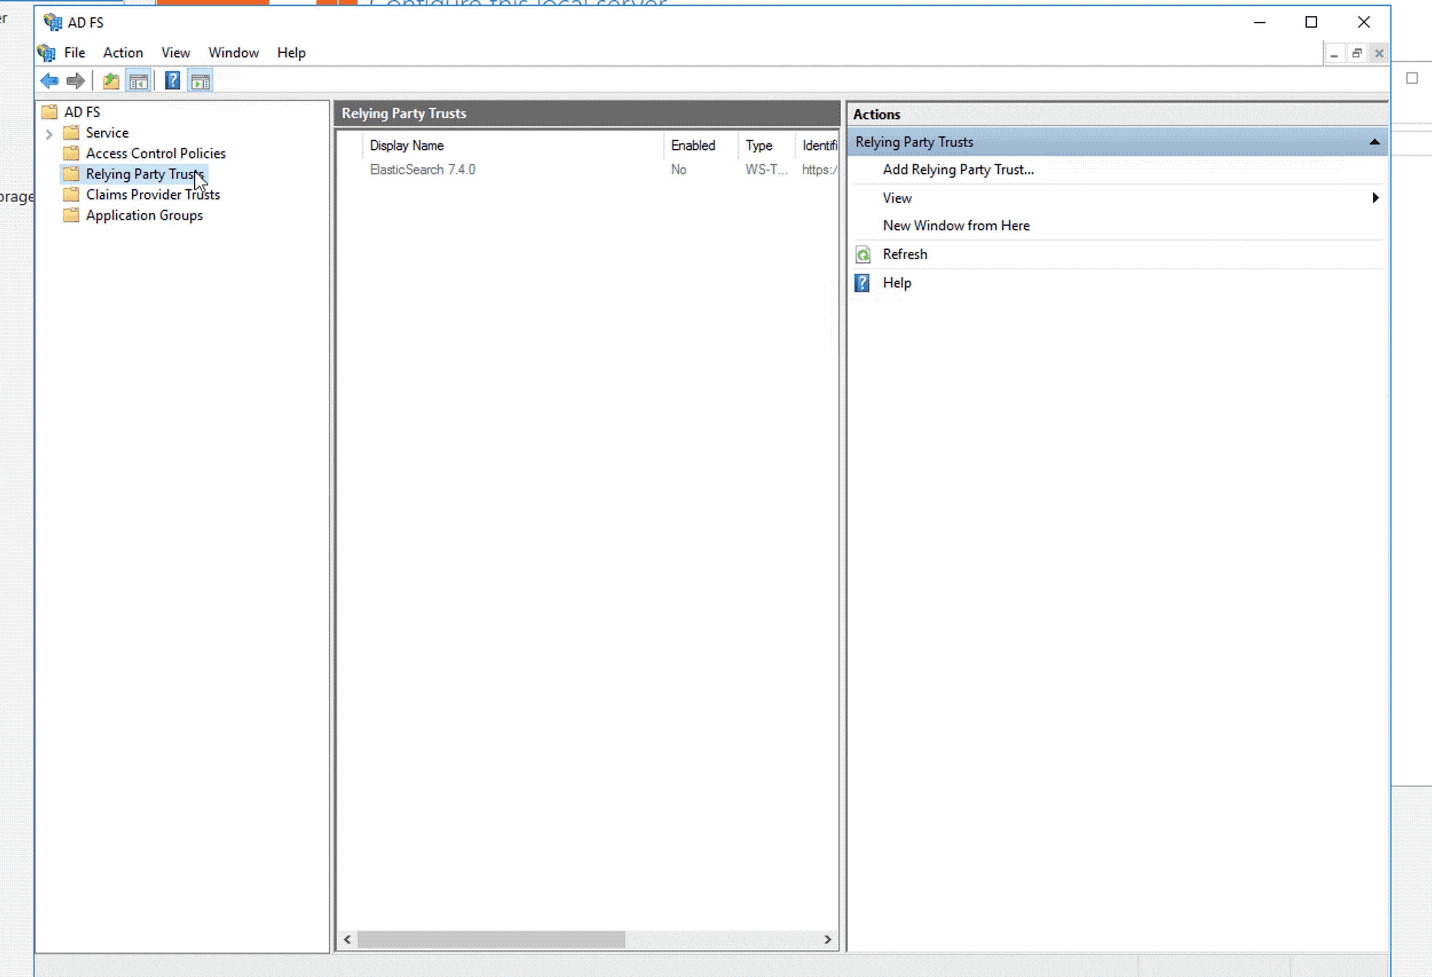This screenshot has height=977, width=1432.
Task: Click the horizontal scrollbar right arrow
Action: click(x=828, y=939)
